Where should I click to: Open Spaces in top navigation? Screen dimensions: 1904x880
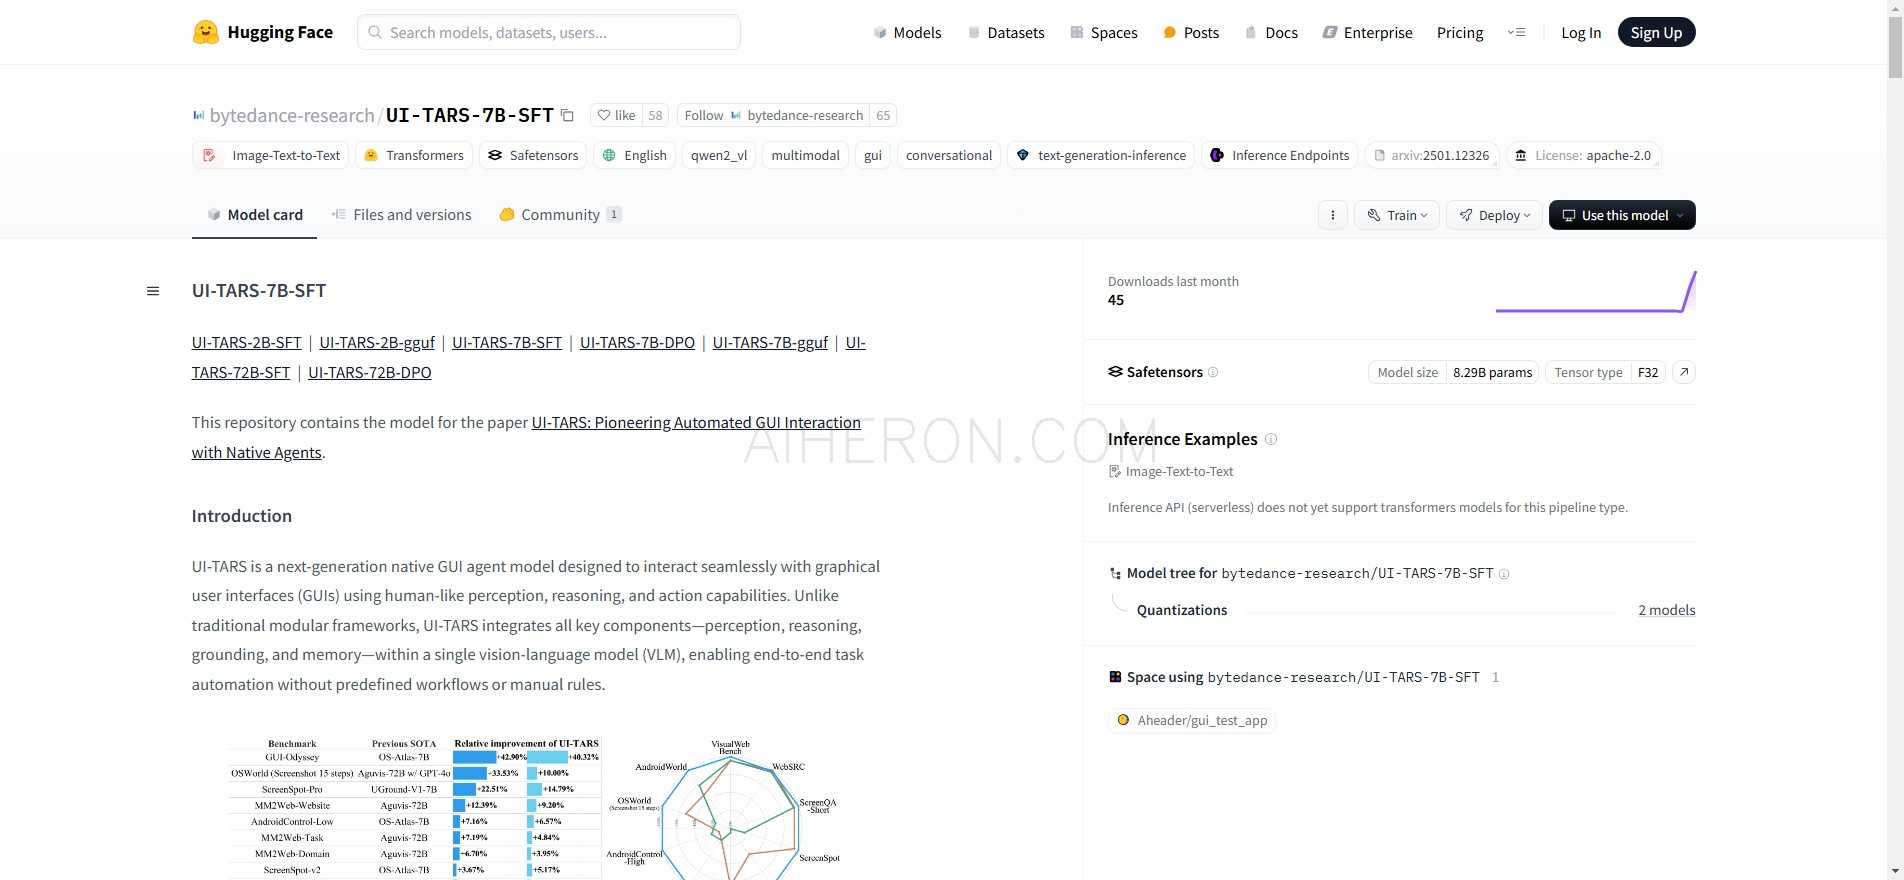tap(1104, 32)
